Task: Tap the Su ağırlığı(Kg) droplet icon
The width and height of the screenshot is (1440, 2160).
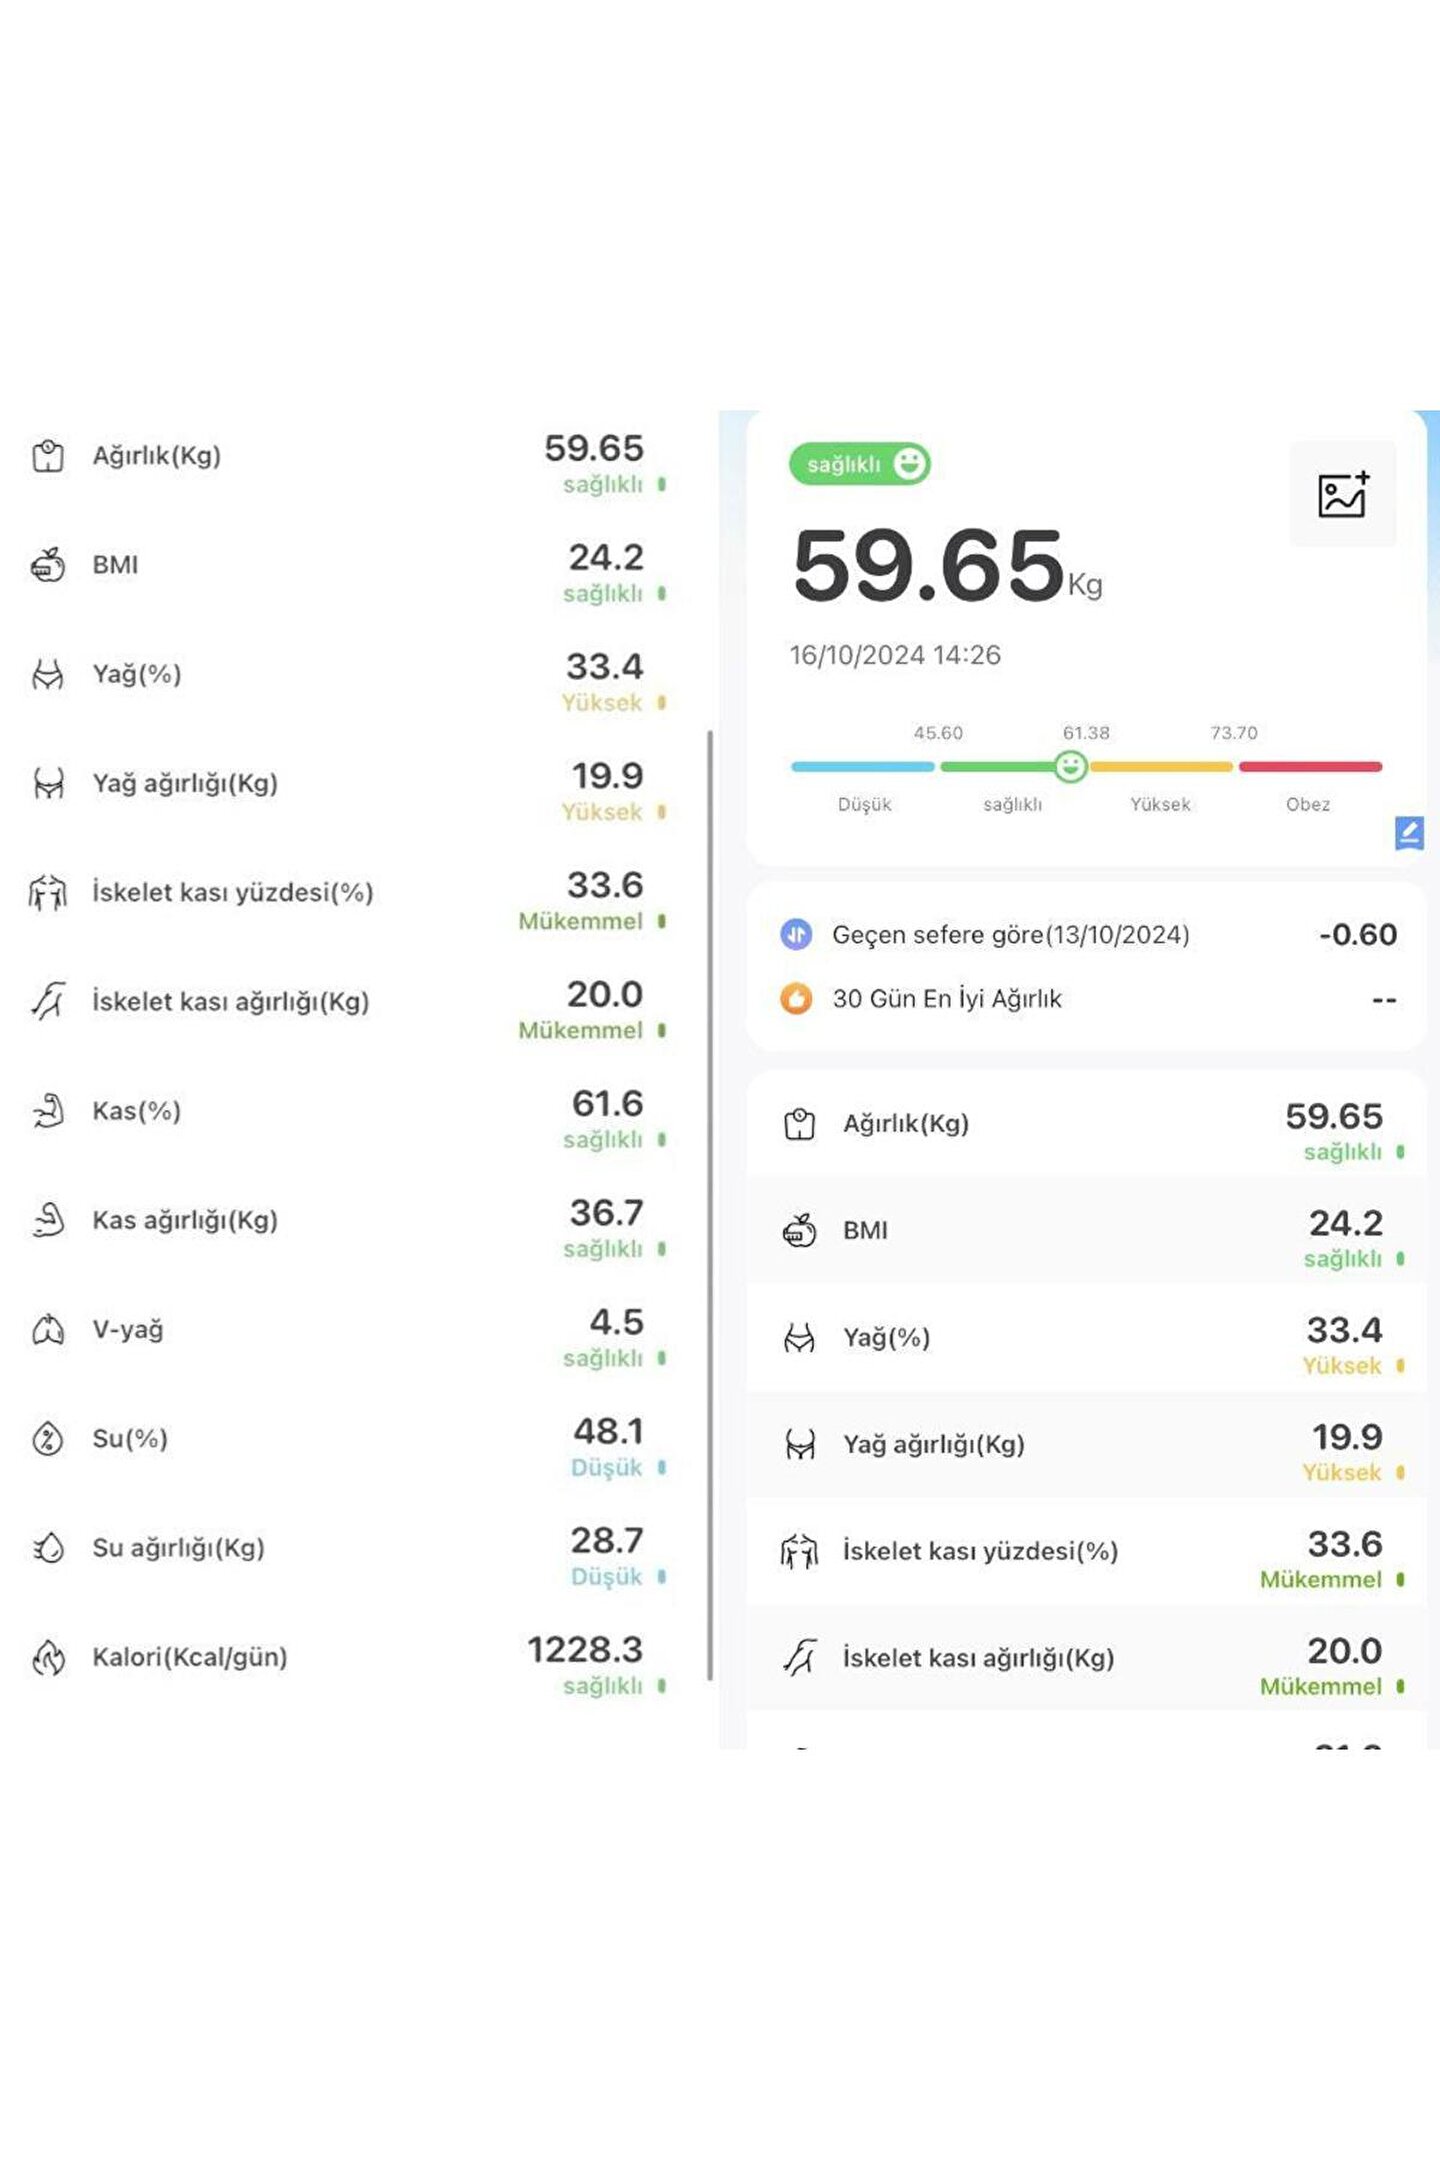Action: pyautogui.click(x=48, y=1548)
